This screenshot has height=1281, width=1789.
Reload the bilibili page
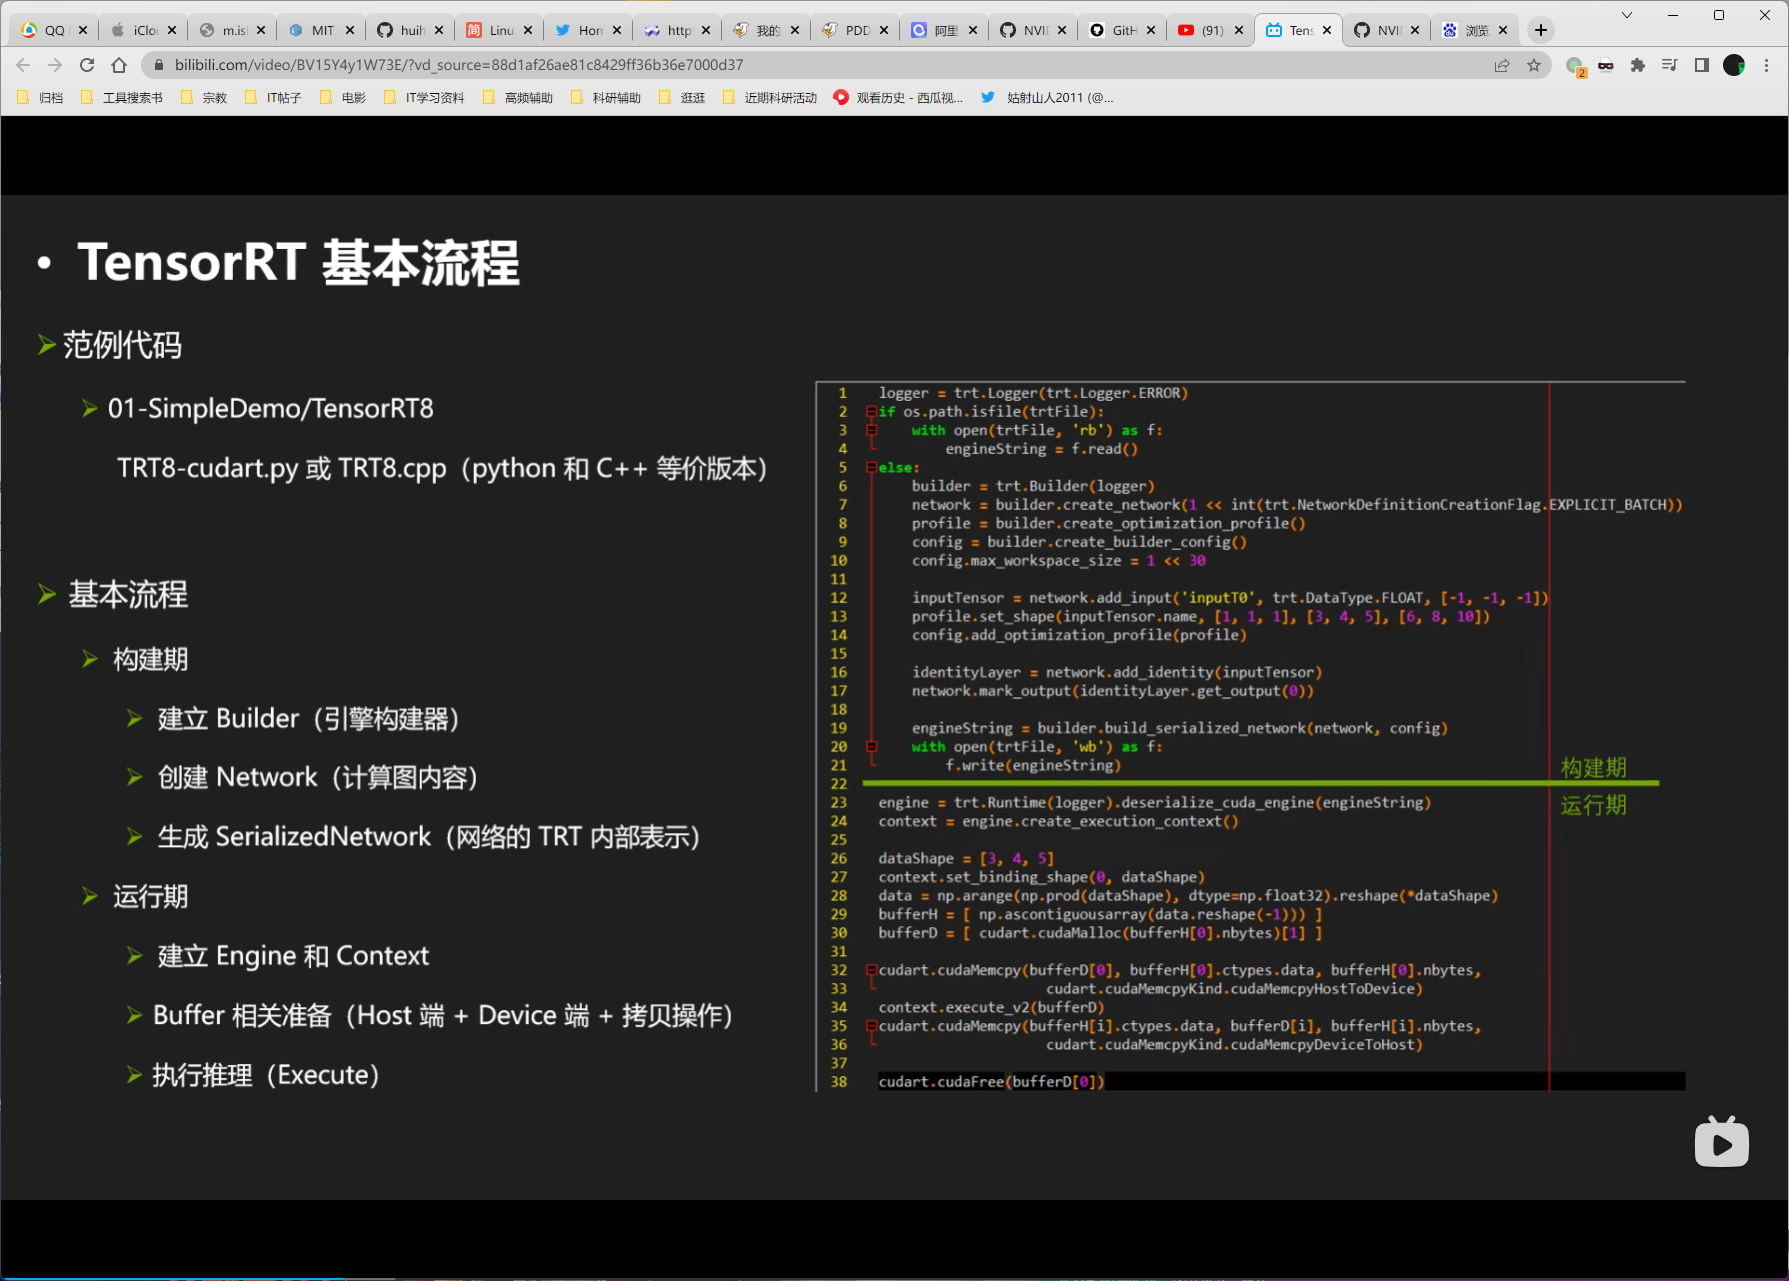coord(87,65)
